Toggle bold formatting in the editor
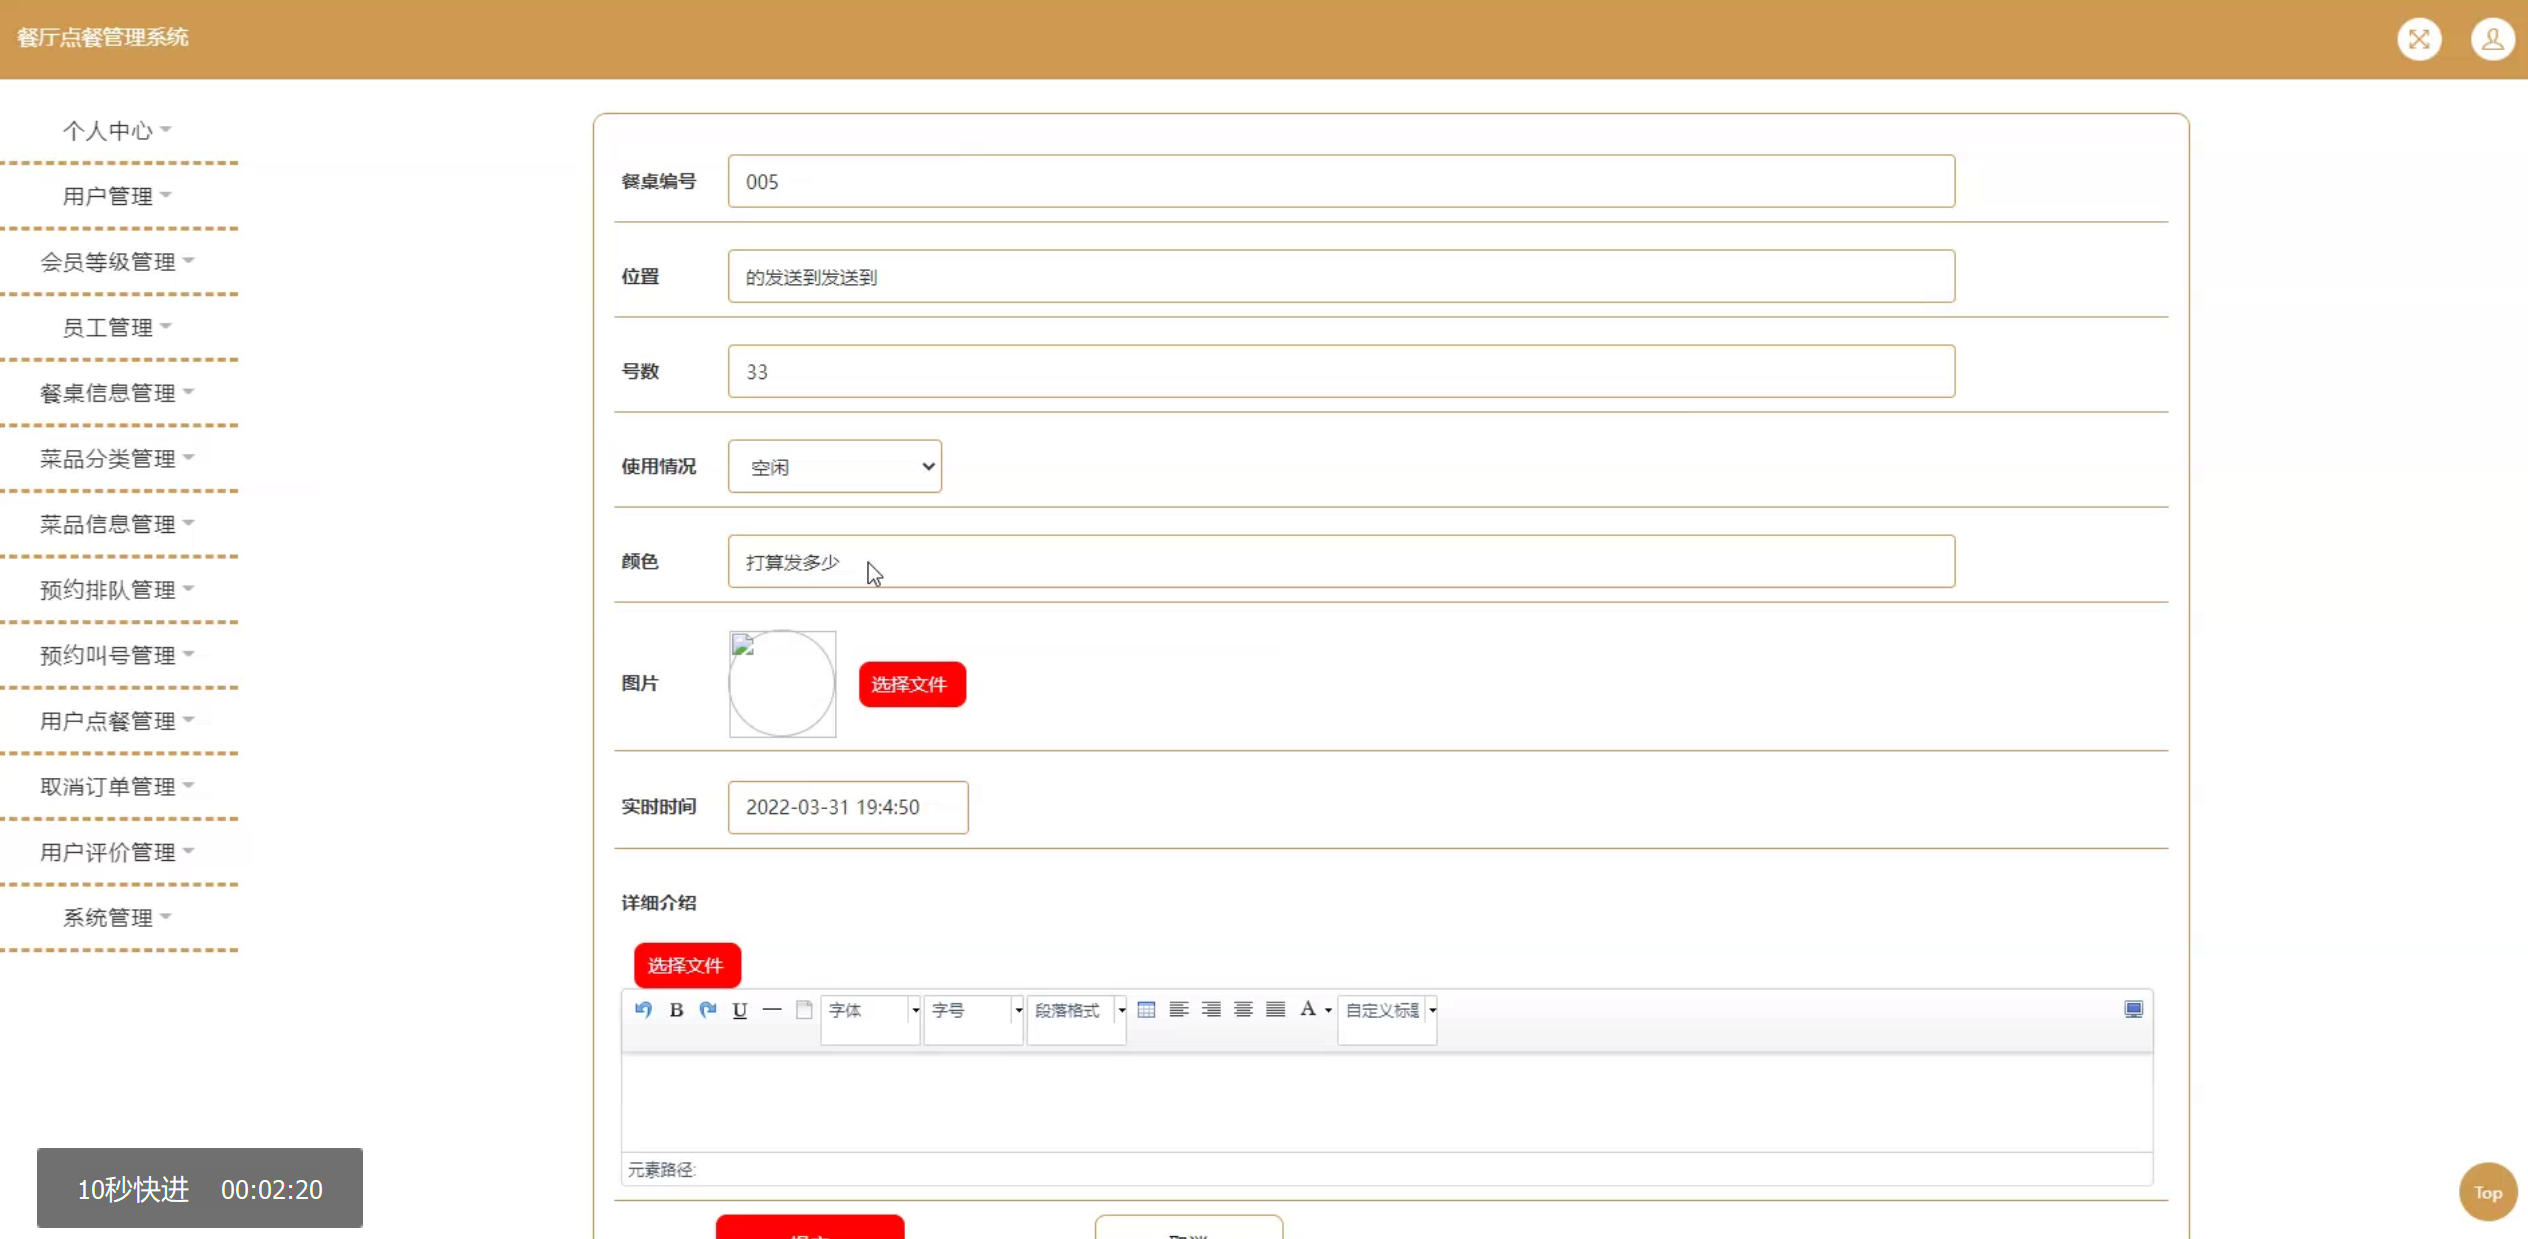 coord(676,1010)
